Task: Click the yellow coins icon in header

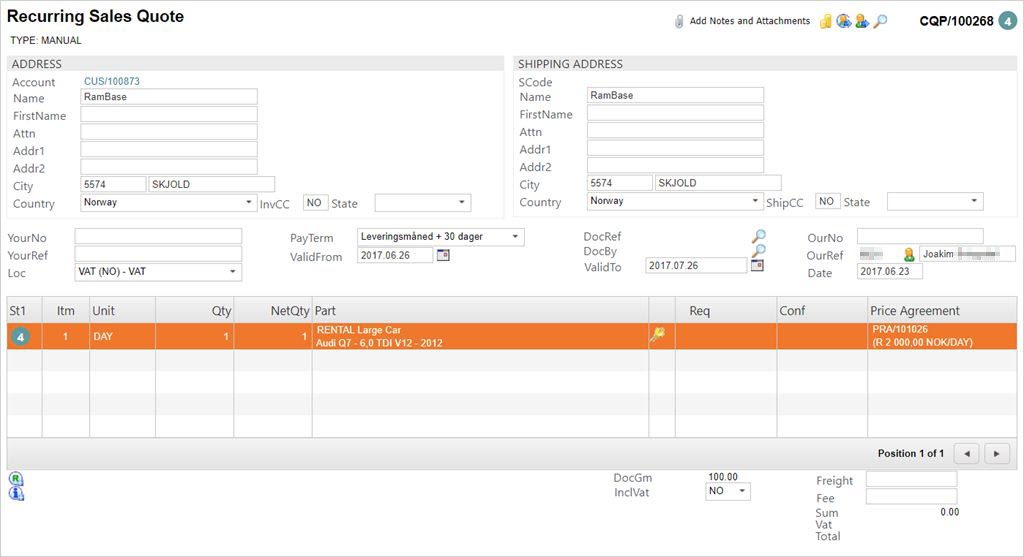Action: (x=826, y=21)
